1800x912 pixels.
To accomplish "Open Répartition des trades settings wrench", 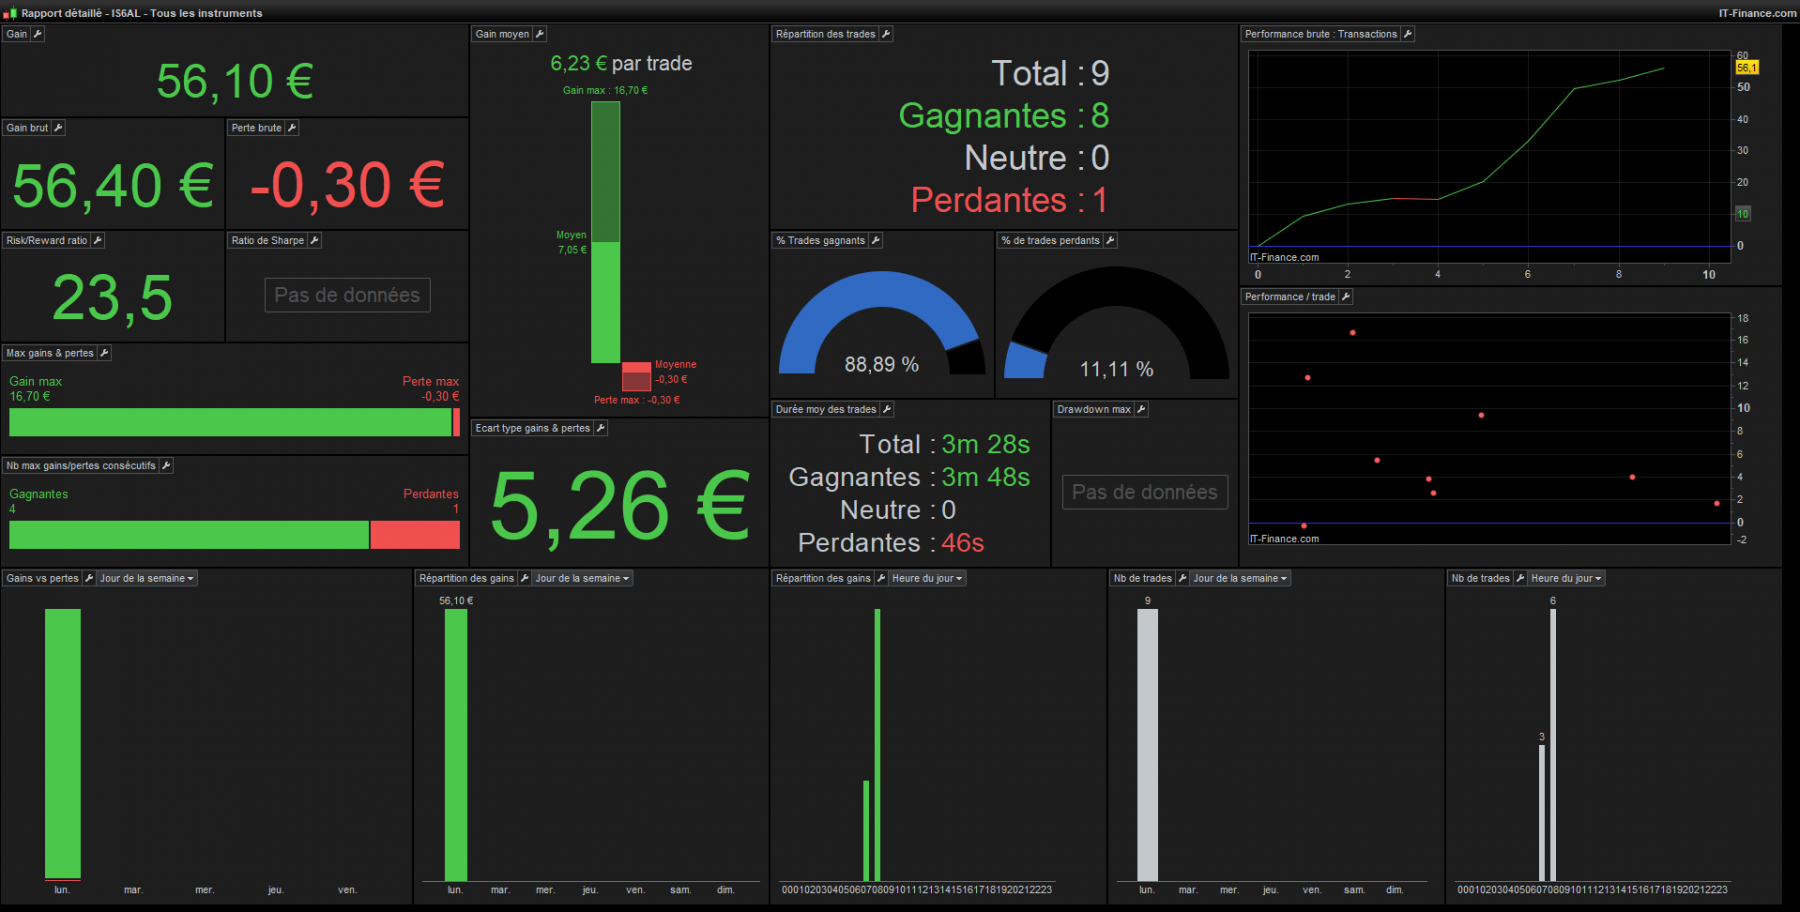I will (886, 34).
